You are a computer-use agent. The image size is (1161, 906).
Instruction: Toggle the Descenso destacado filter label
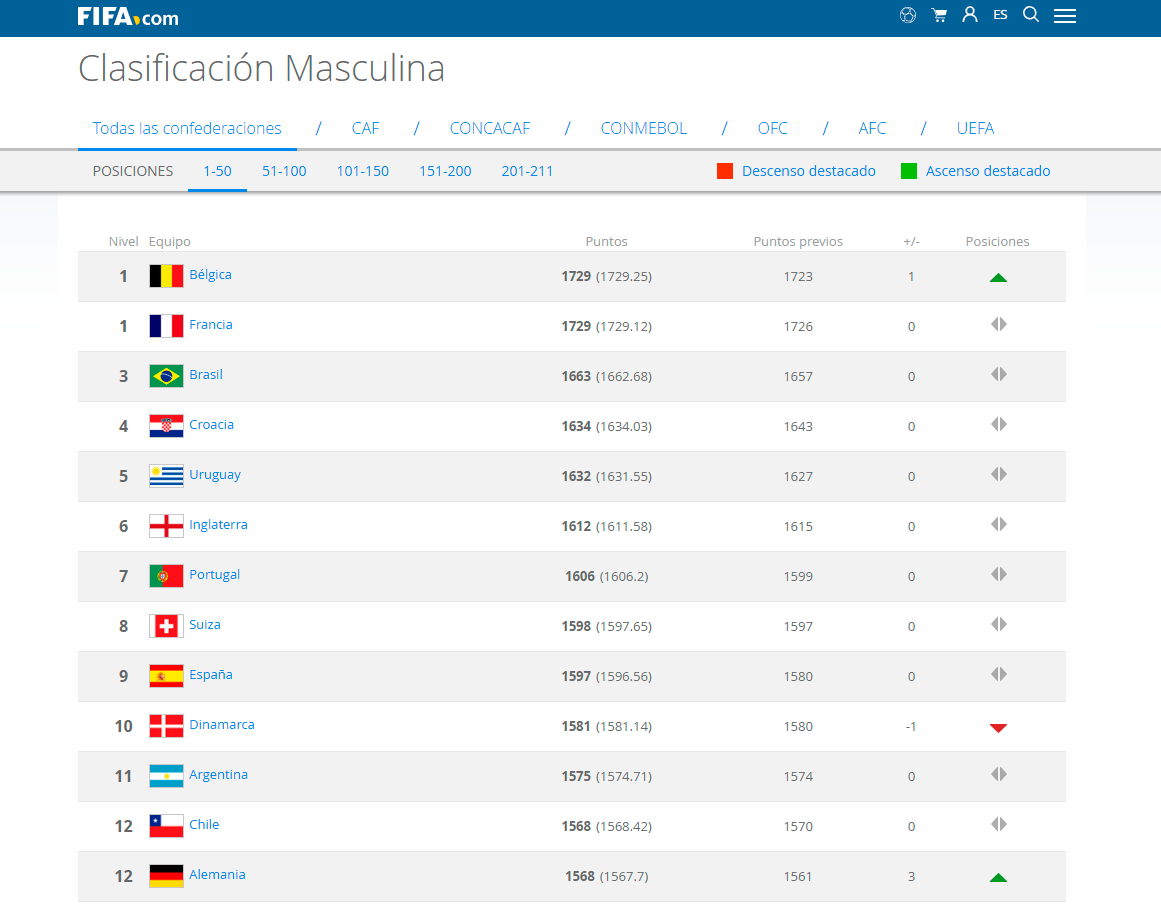pyautogui.click(x=809, y=171)
